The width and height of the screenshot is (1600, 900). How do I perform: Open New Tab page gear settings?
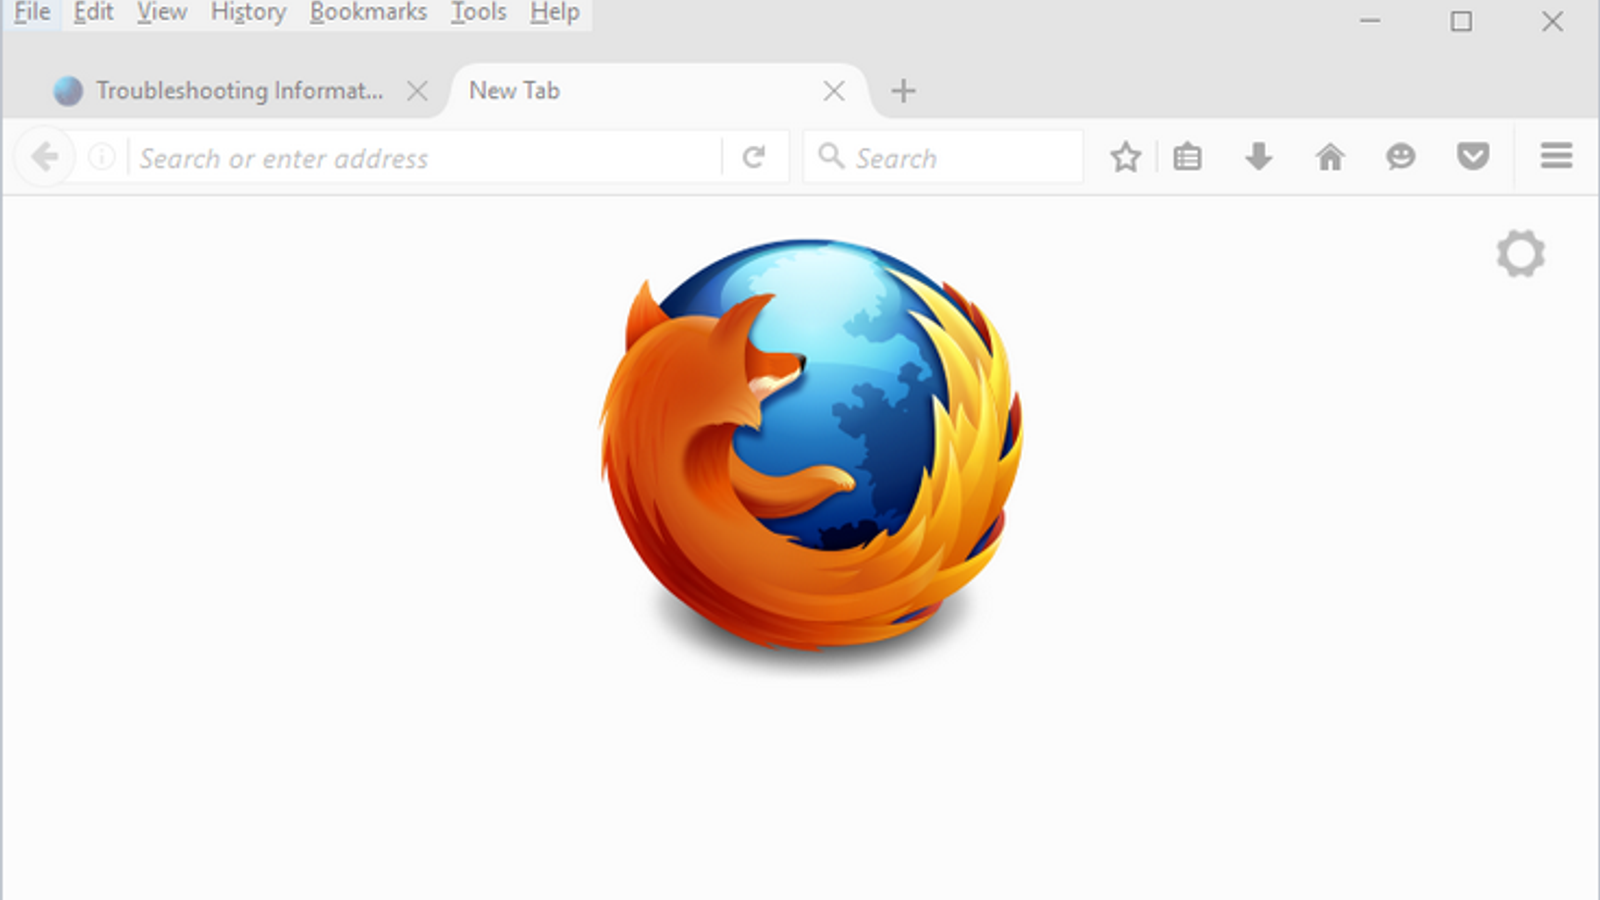pos(1521,254)
